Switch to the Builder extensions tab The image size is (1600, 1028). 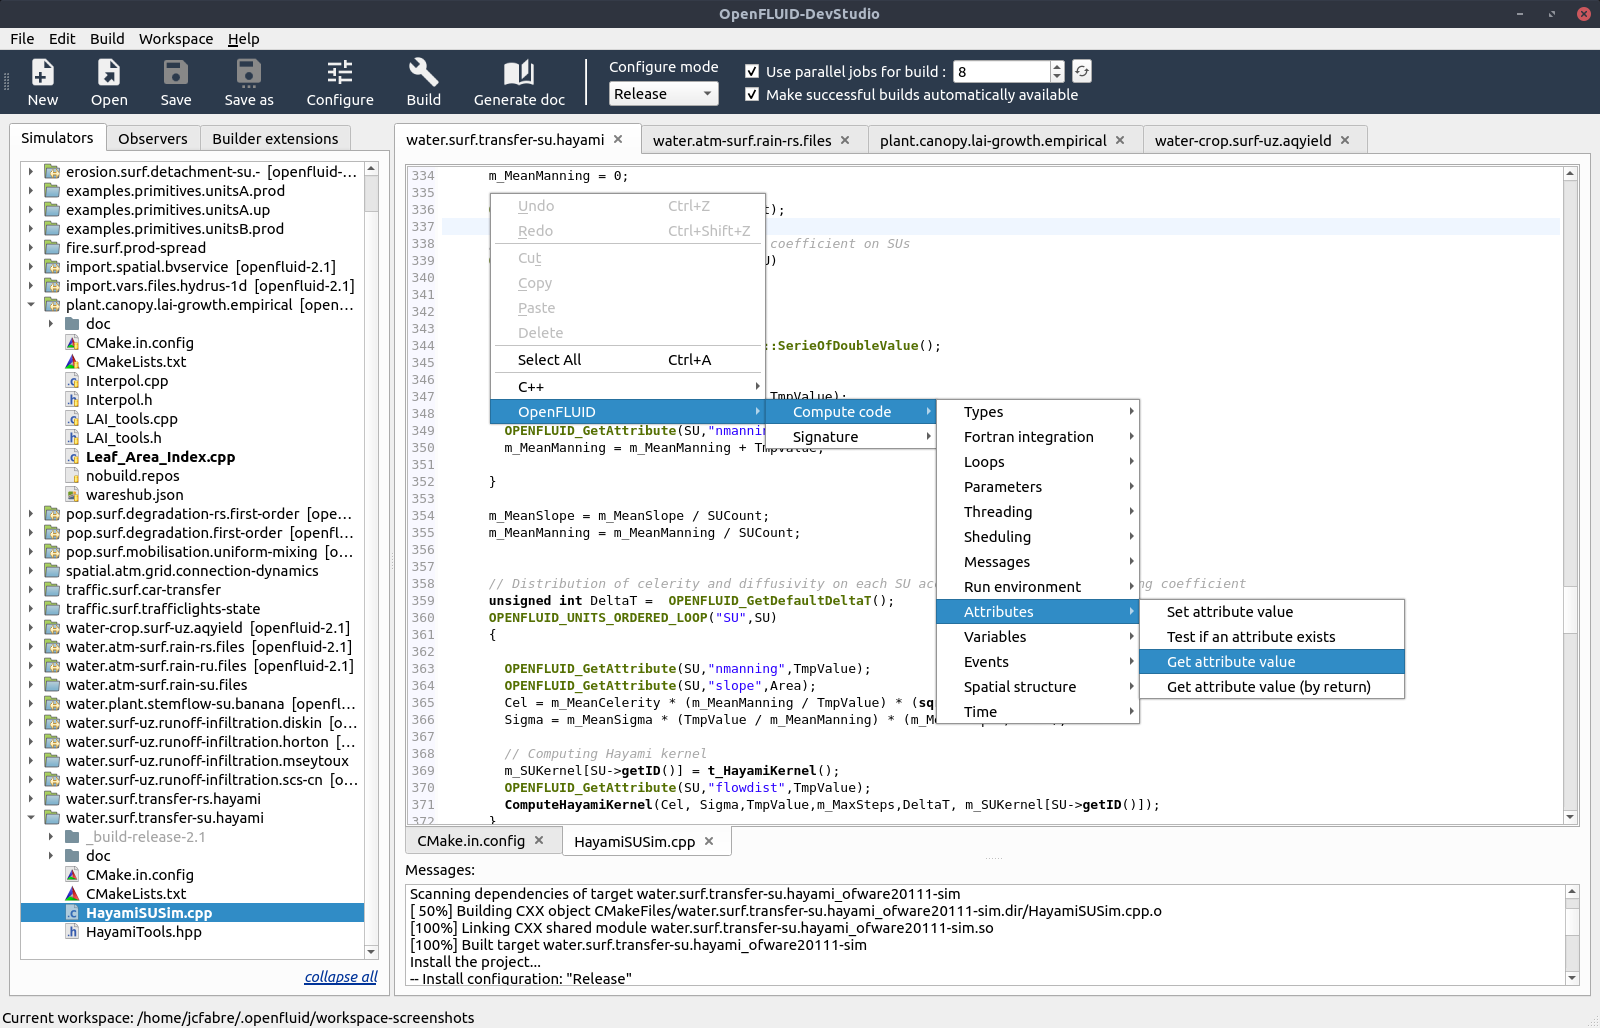coord(275,139)
